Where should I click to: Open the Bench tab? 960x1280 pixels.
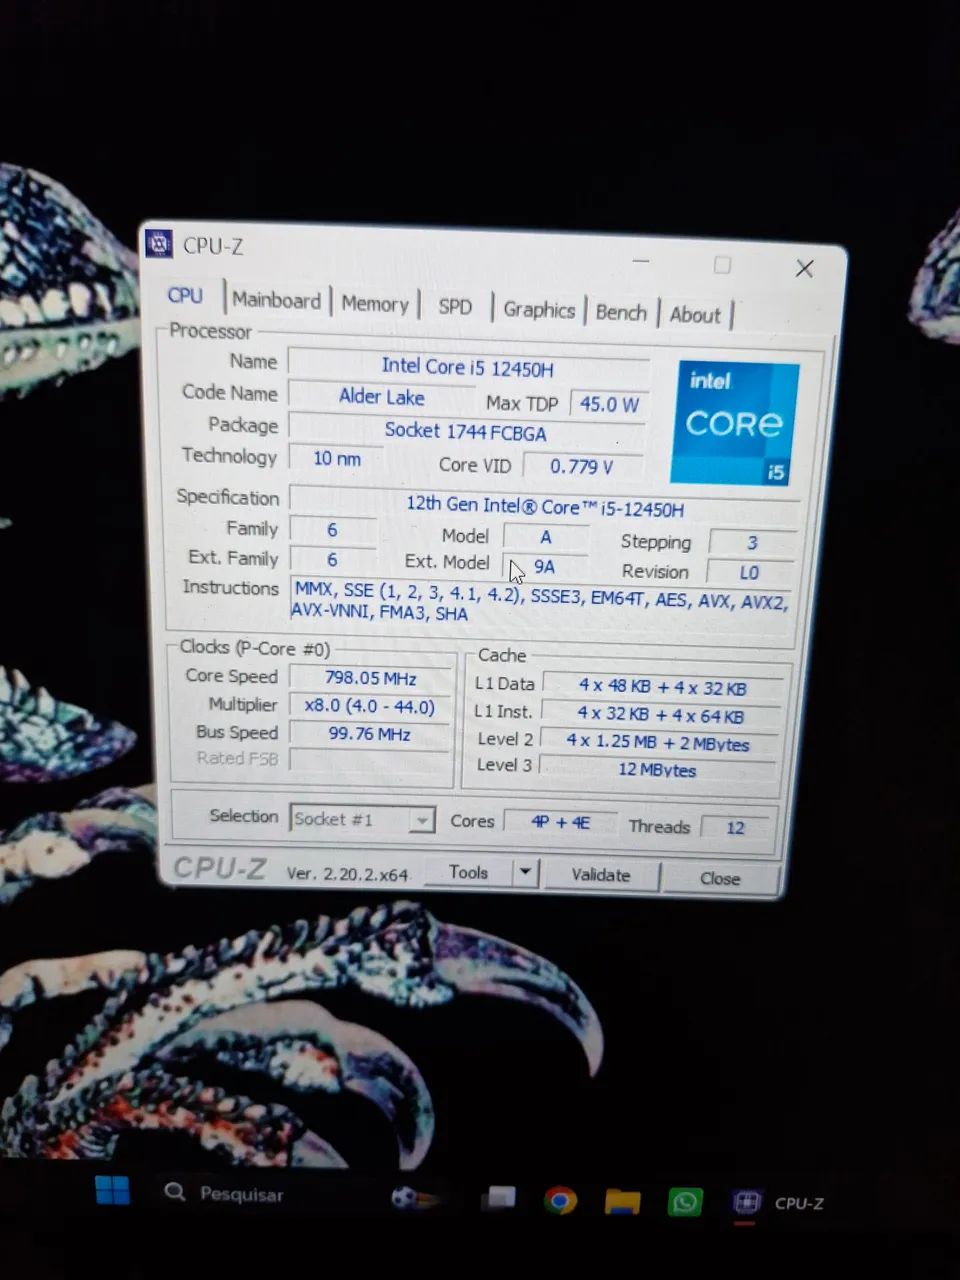(x=621, y=312)
